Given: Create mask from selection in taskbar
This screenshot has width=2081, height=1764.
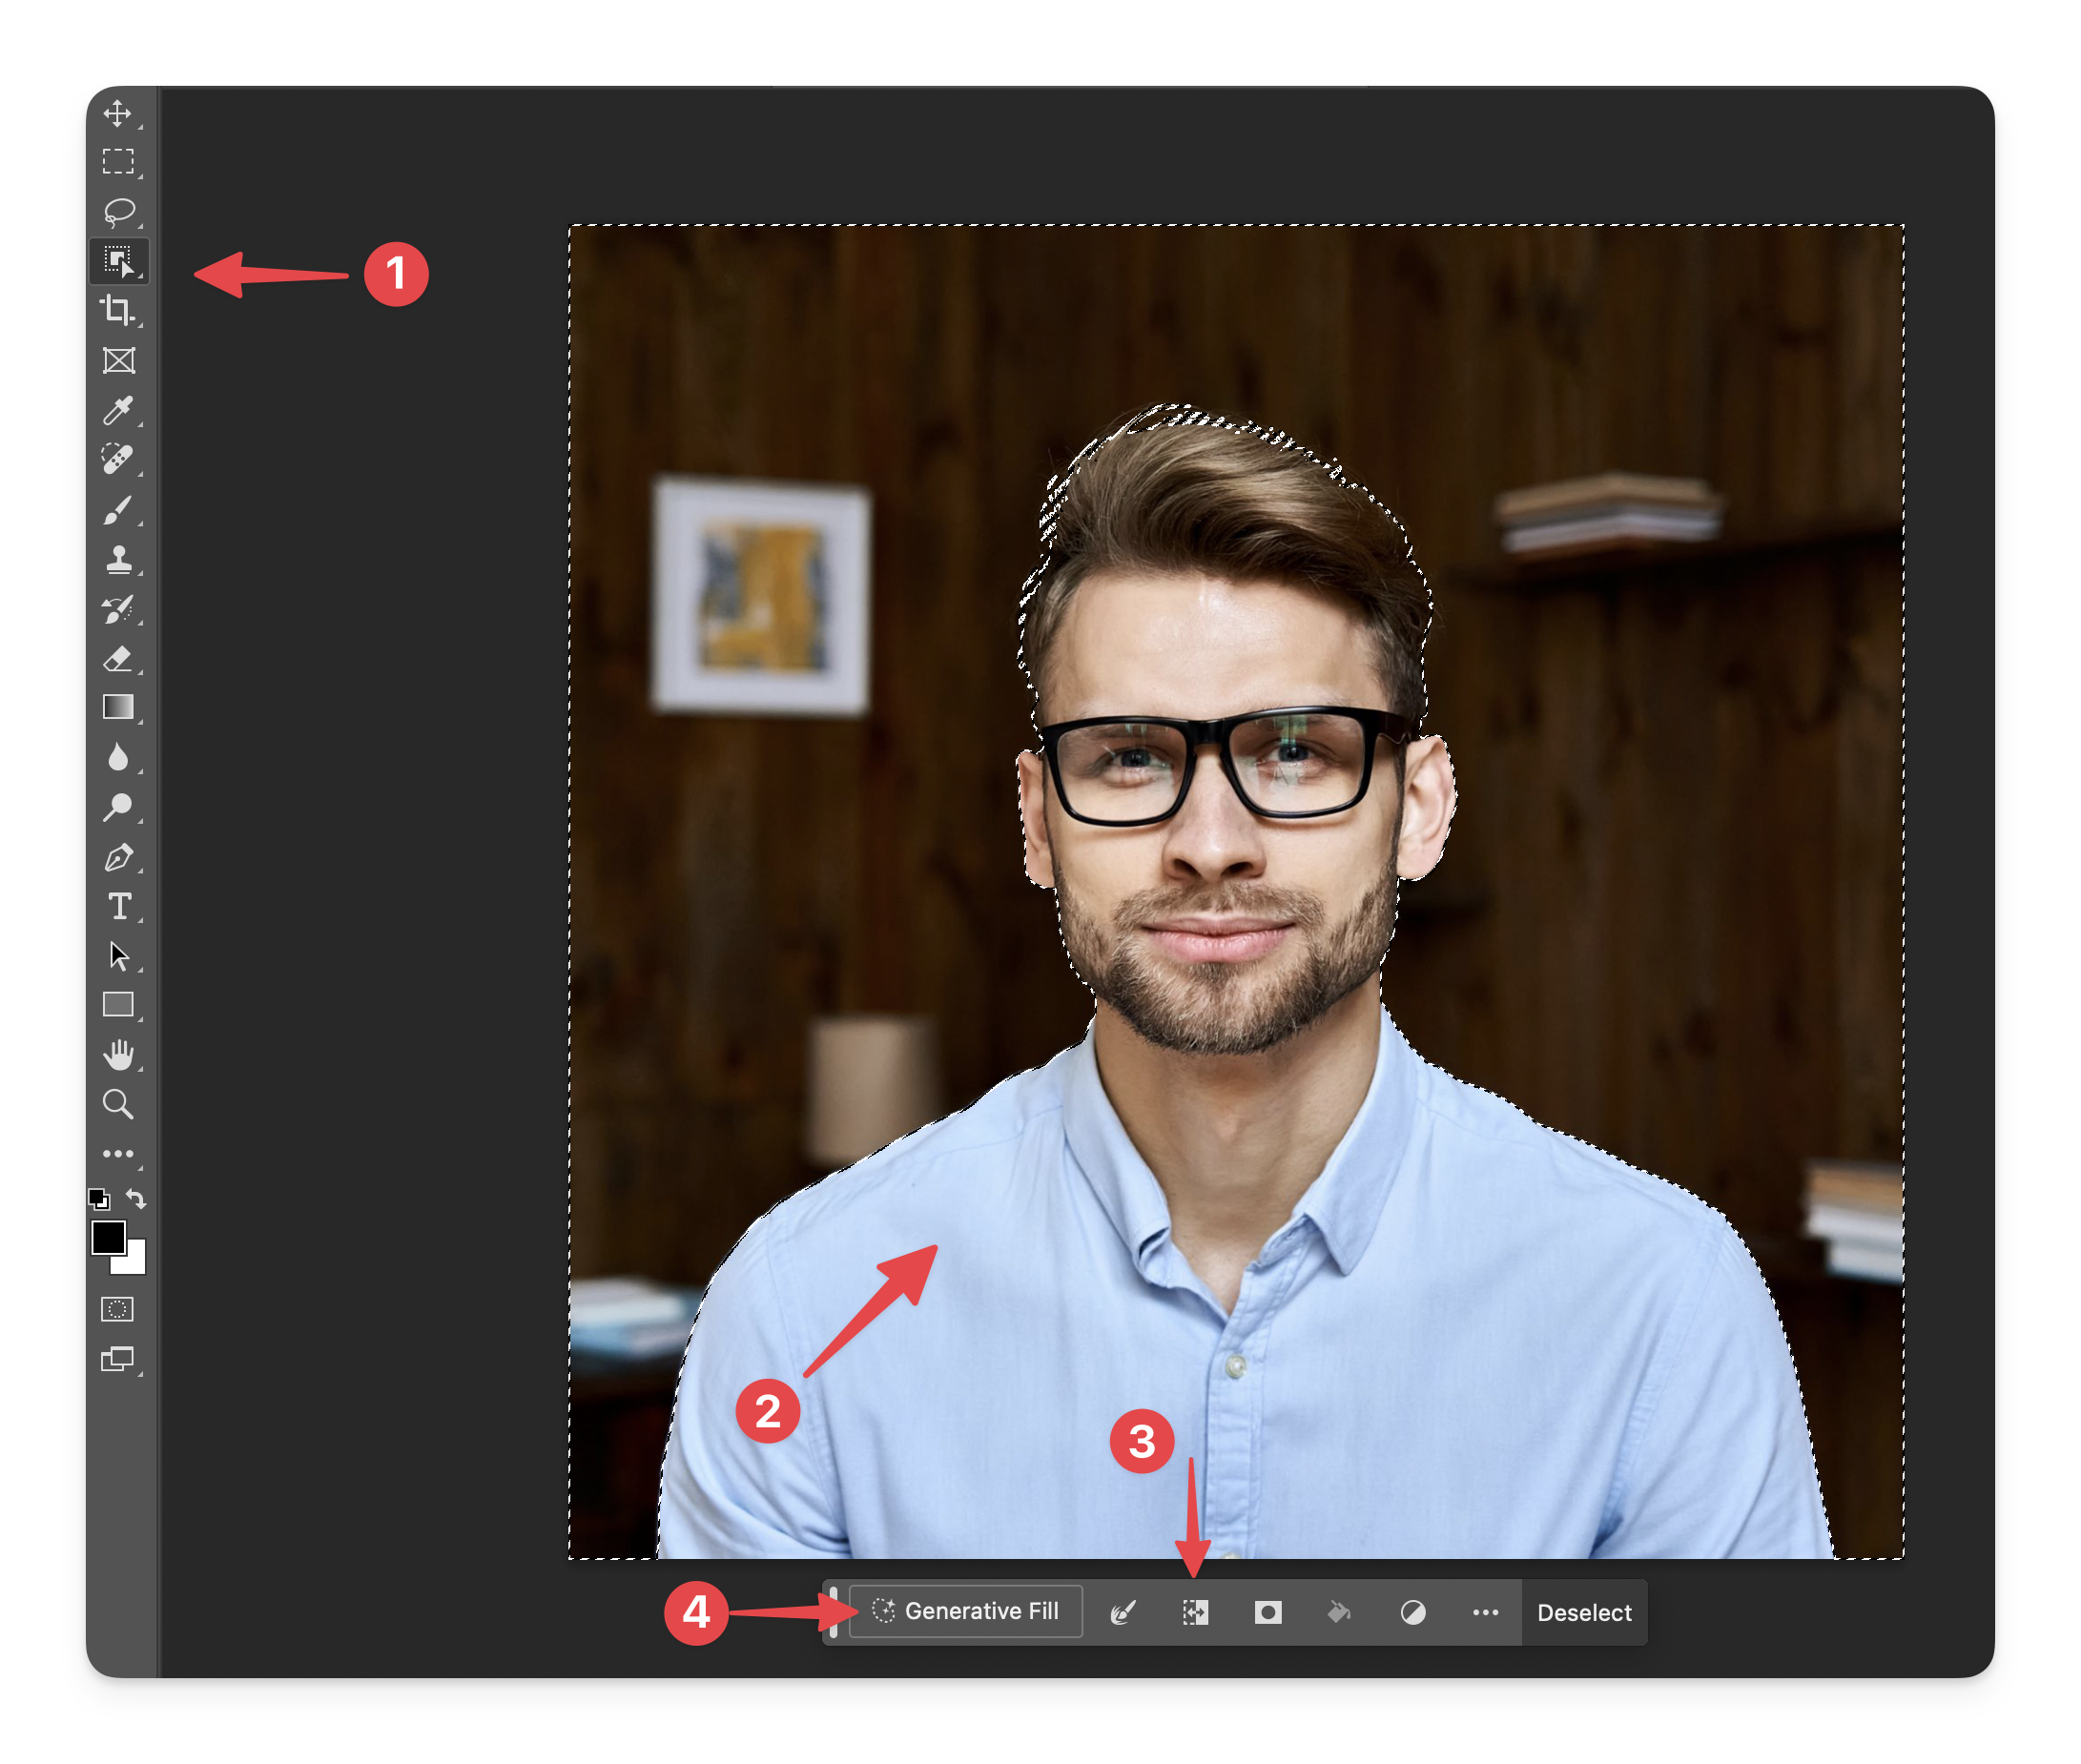Looking at the screenshot, I should pyautogui.click(x=1268, y=1612).
